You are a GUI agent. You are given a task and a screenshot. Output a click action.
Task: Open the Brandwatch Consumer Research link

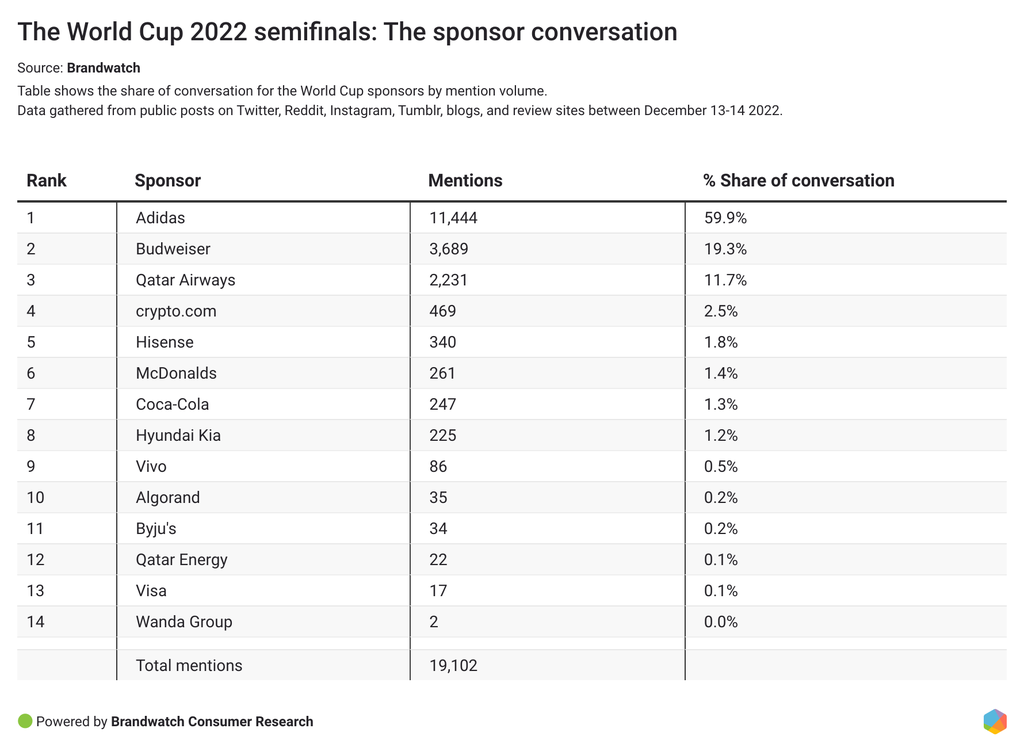click(x=212, y=721)
